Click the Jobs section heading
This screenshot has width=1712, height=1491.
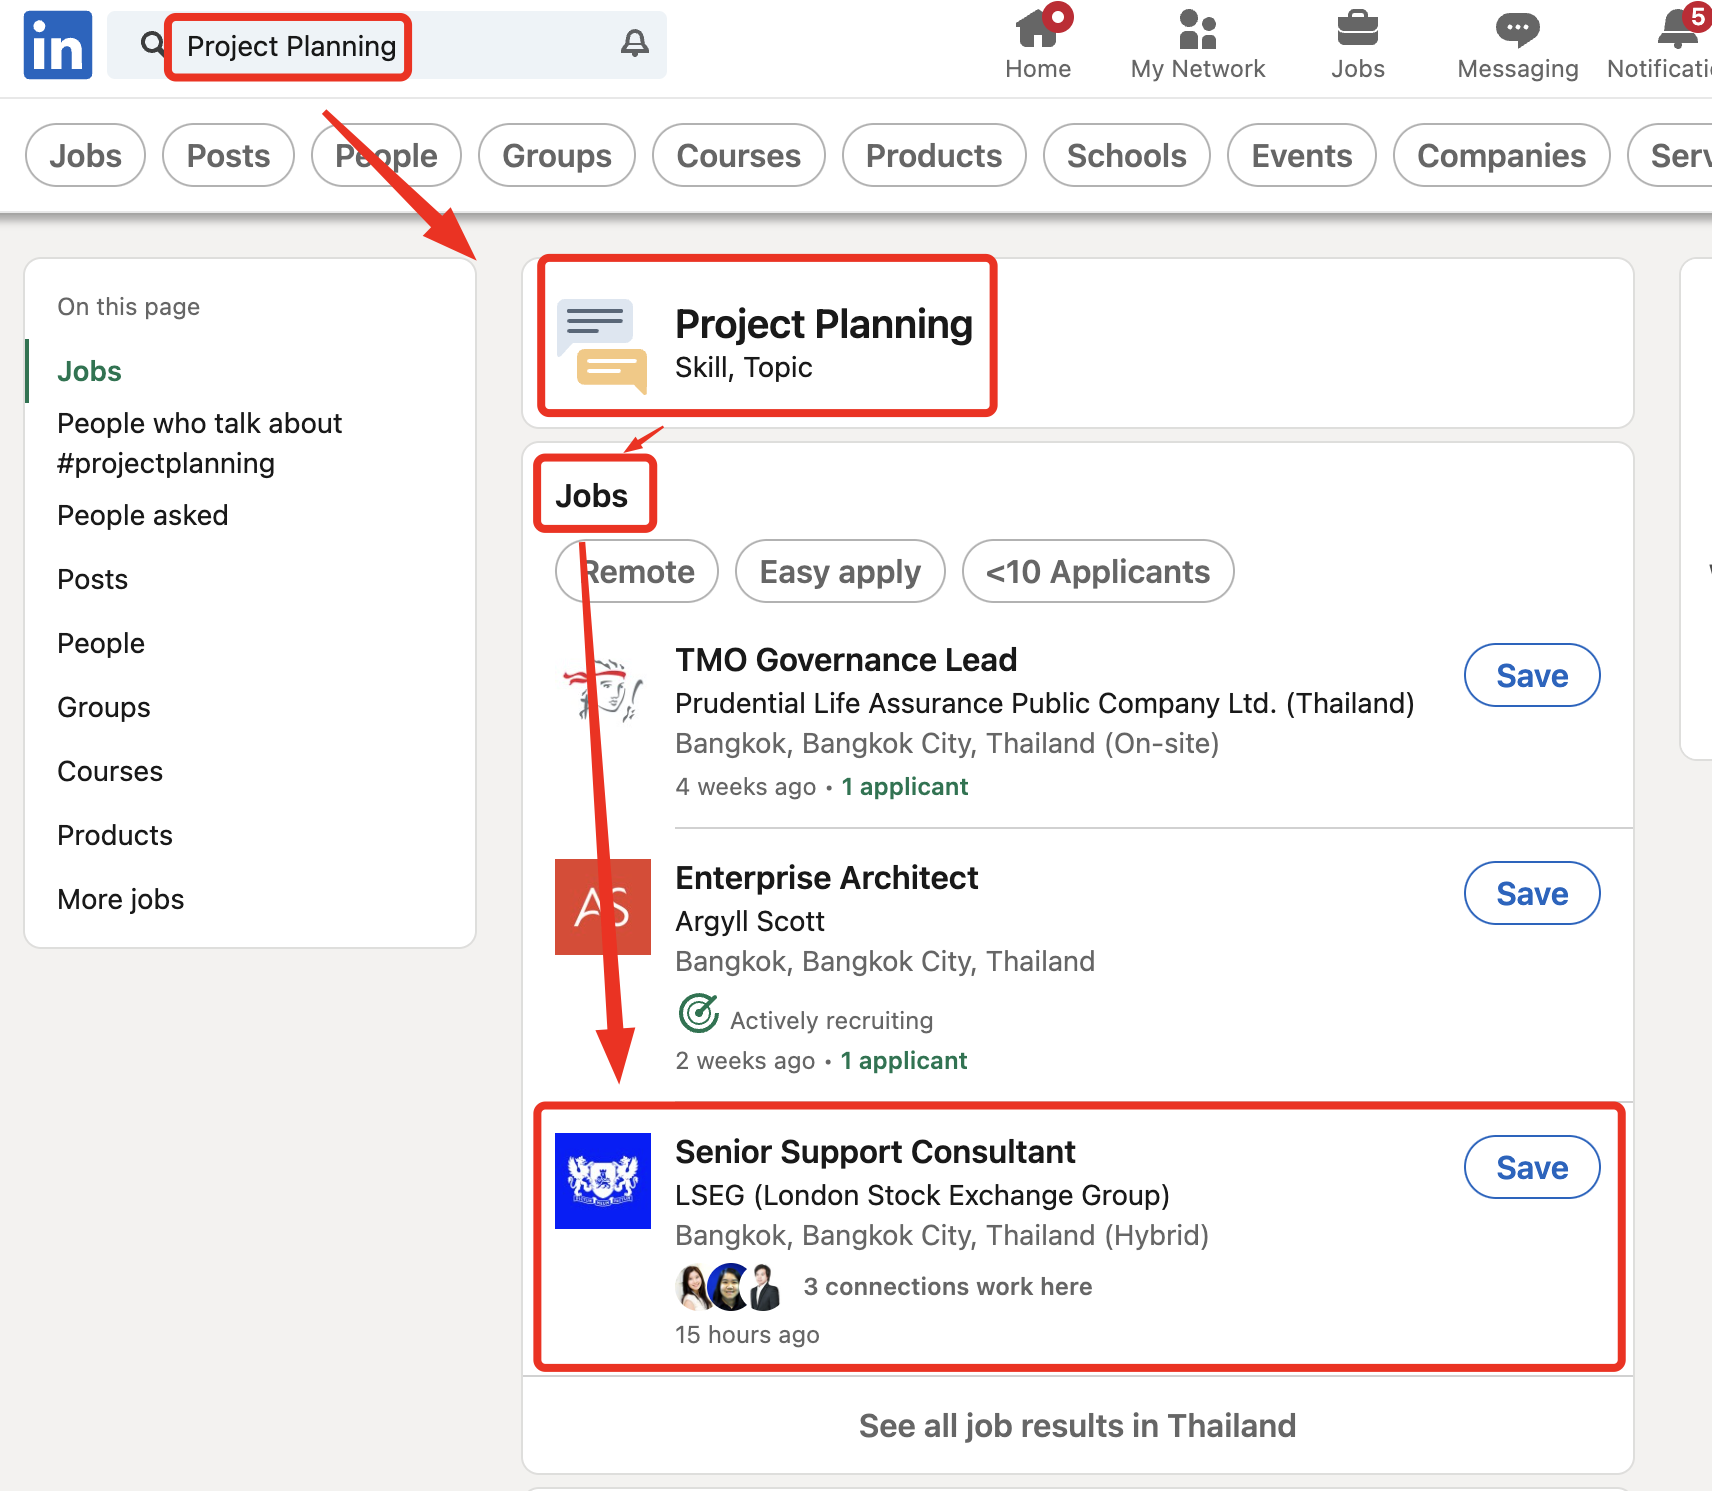[592, 496]
